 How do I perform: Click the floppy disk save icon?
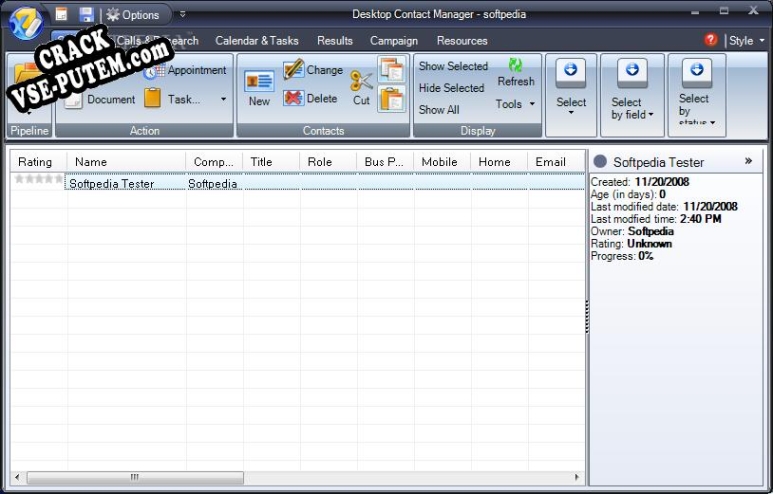tap(86, 14)
